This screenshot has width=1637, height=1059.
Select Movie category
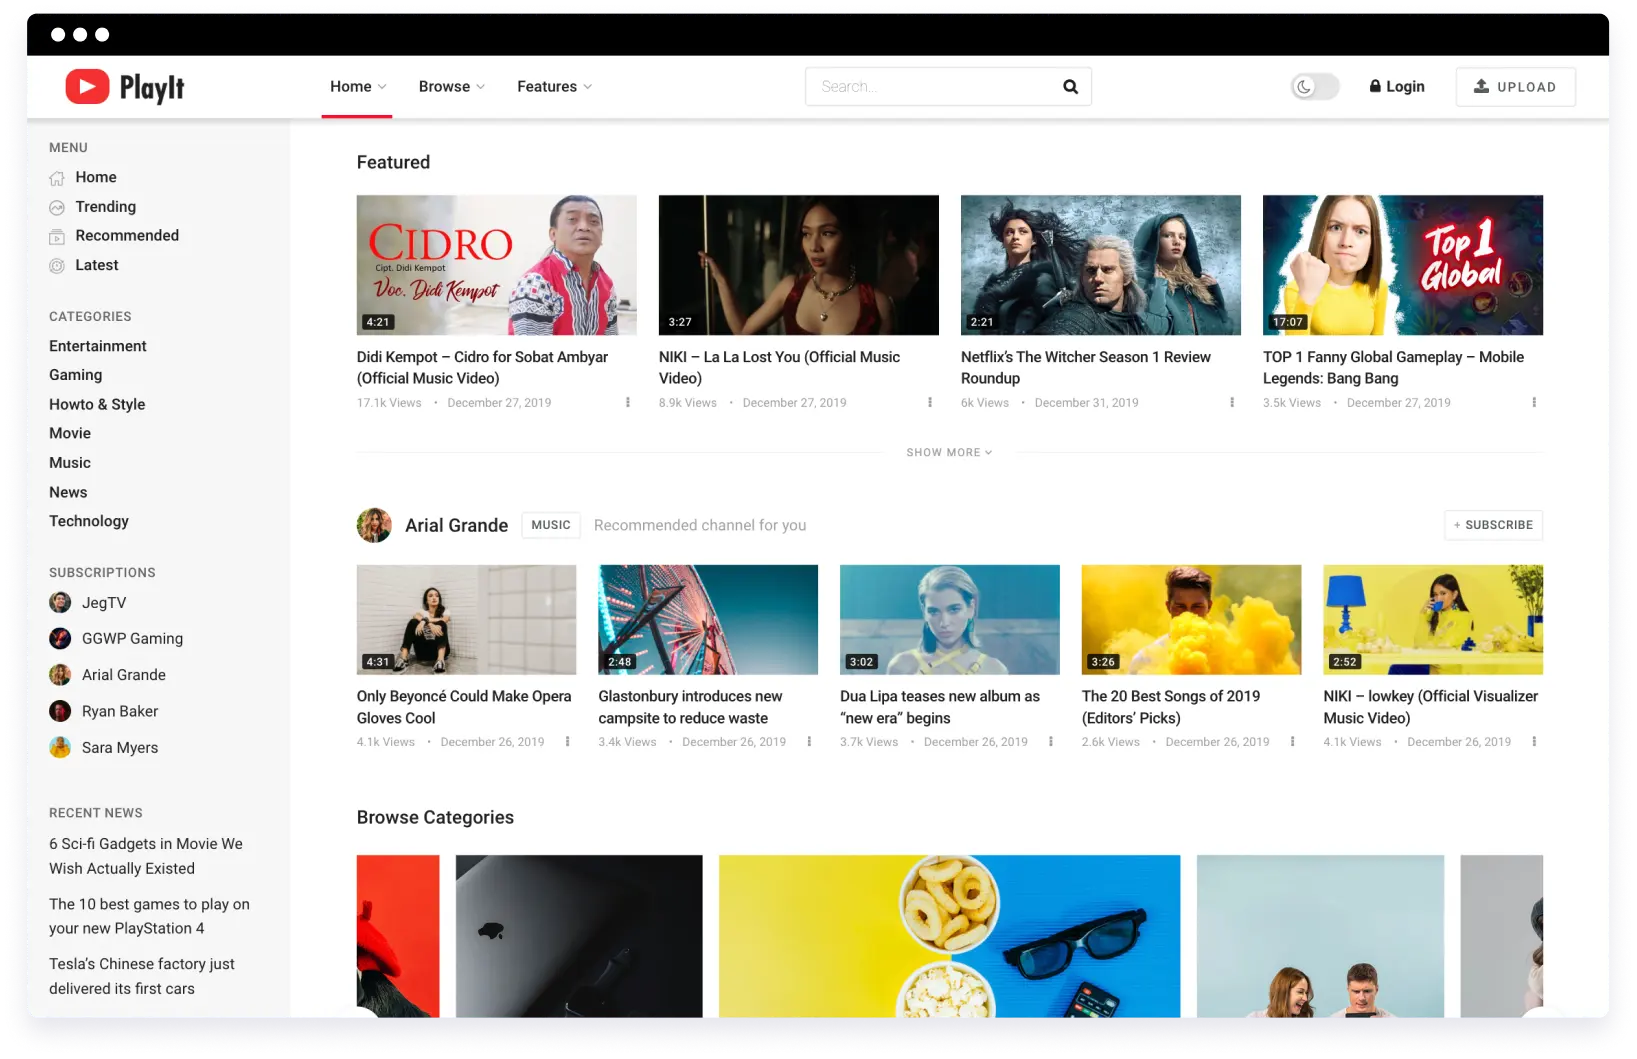pos(70,434)
